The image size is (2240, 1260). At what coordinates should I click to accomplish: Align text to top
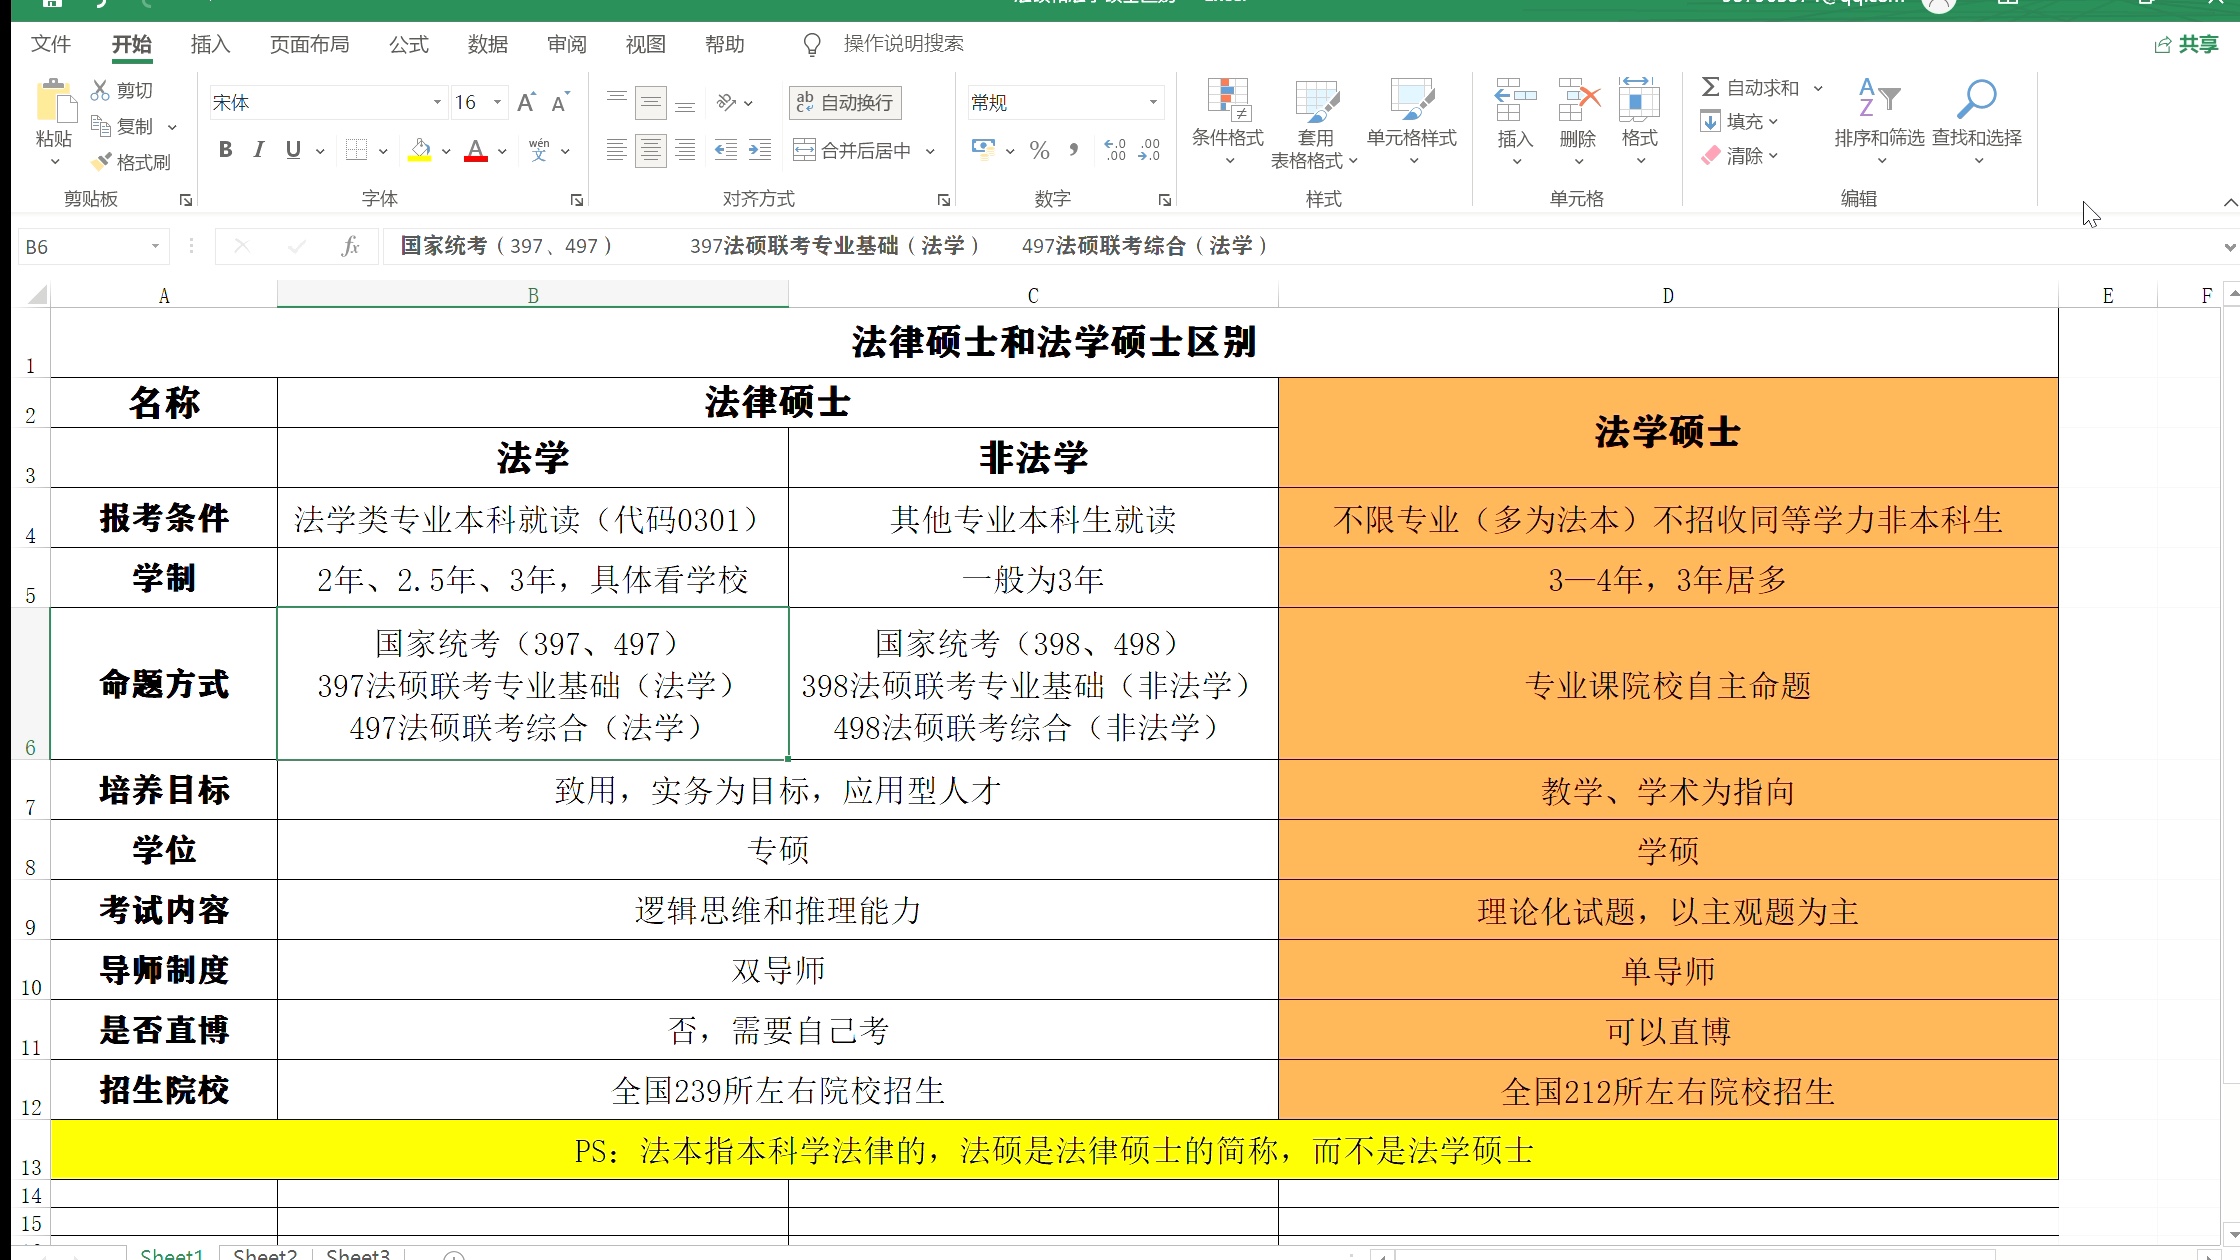617,102
